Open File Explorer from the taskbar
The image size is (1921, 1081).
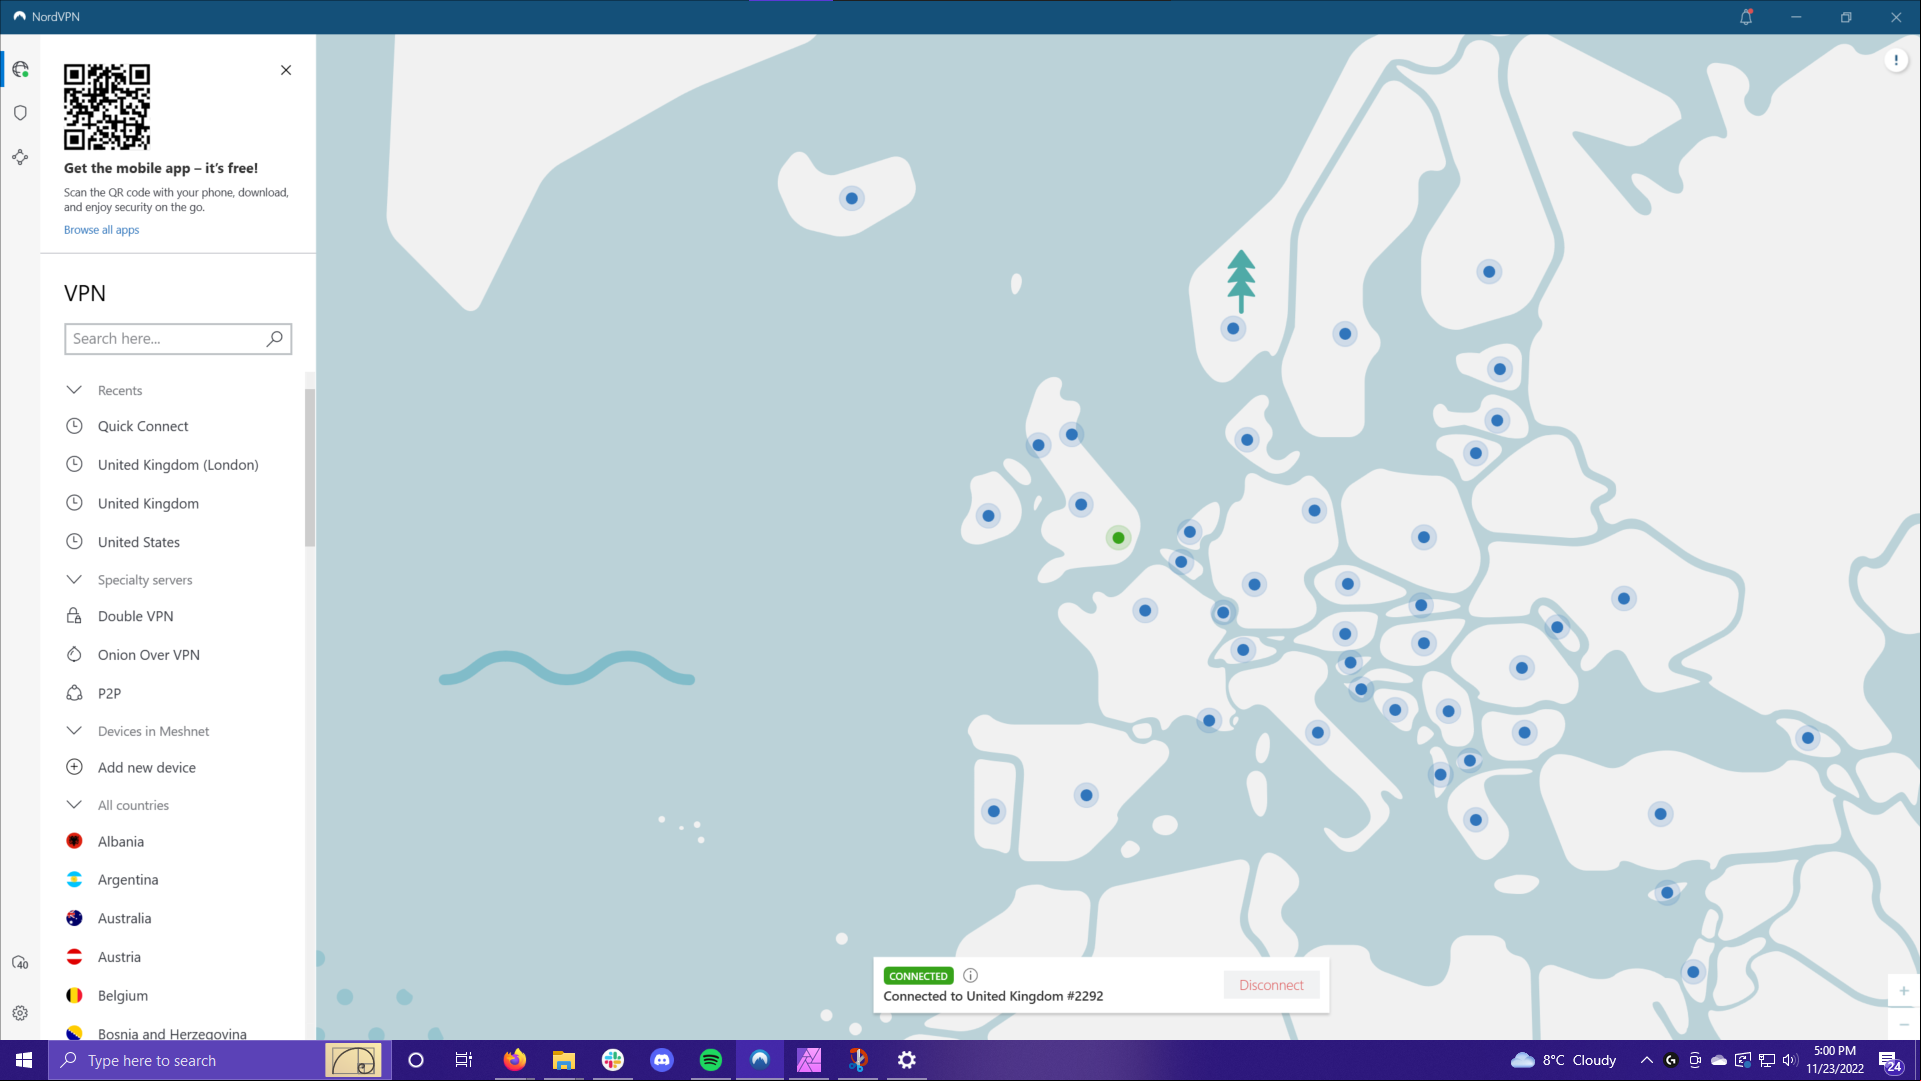click(563, 1060)
